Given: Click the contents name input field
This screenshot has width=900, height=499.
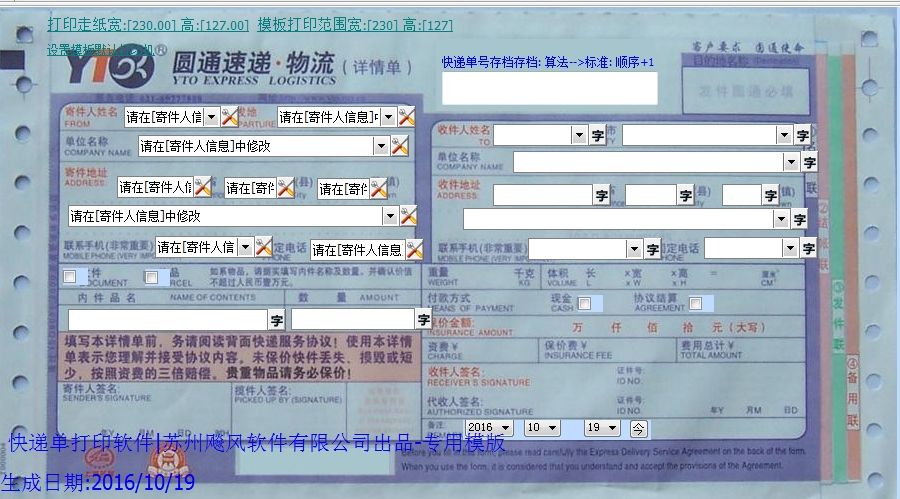Looking at the screenshot, I should 168,320.
